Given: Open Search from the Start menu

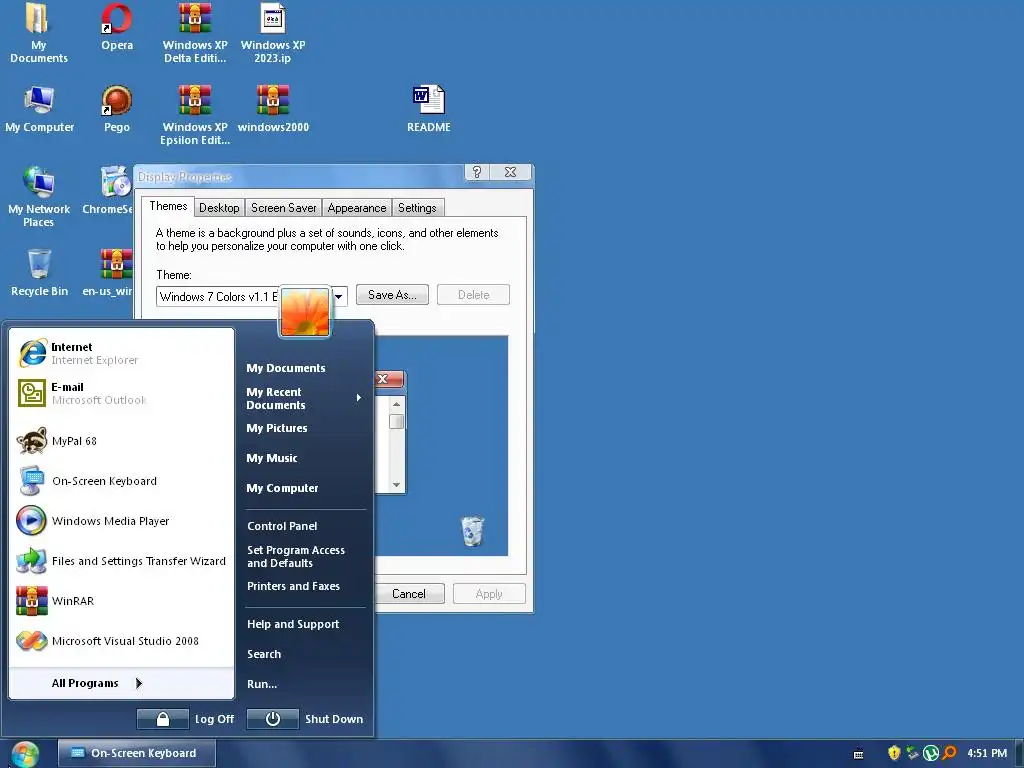Looking at the screenshot, I should pos(264,654).
